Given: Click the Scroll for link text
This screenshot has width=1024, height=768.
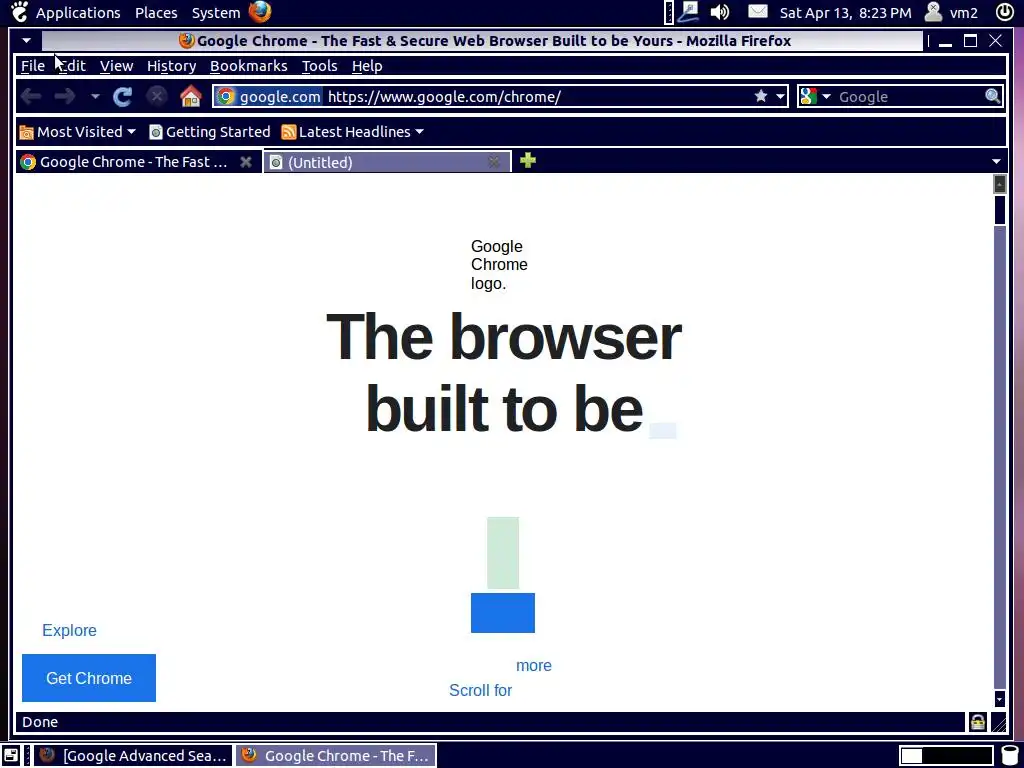Looking at the screenshot, I should click(481, 690).
